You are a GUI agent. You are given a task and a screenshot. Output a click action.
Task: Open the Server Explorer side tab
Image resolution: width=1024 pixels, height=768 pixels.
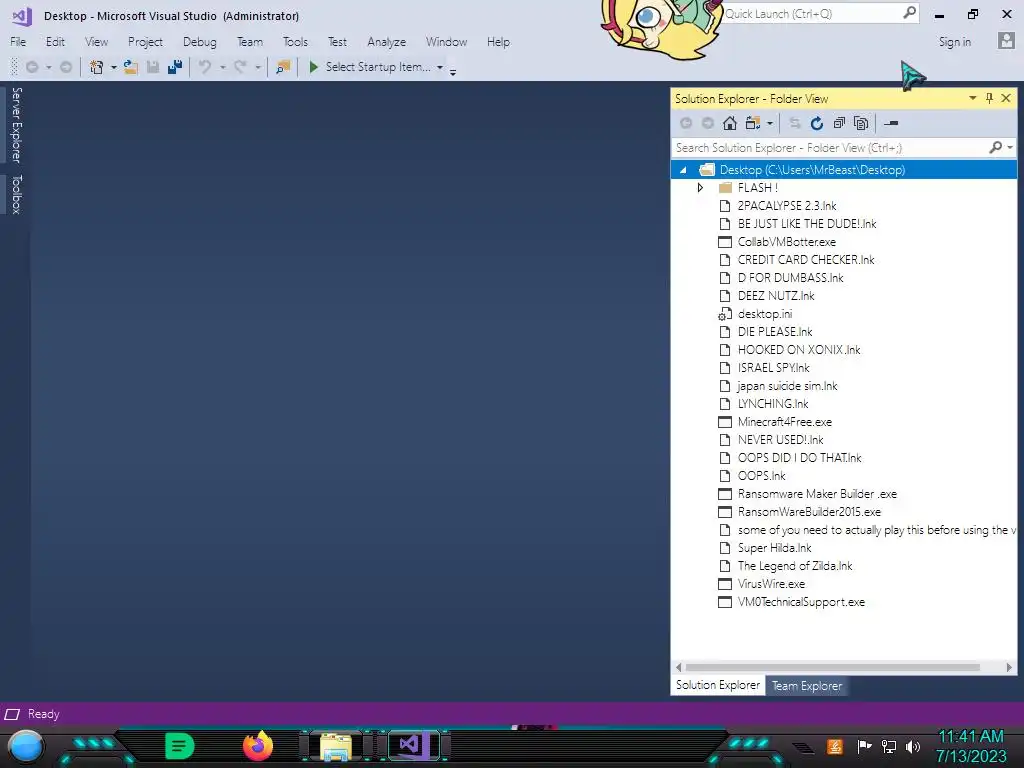(16, 125)
